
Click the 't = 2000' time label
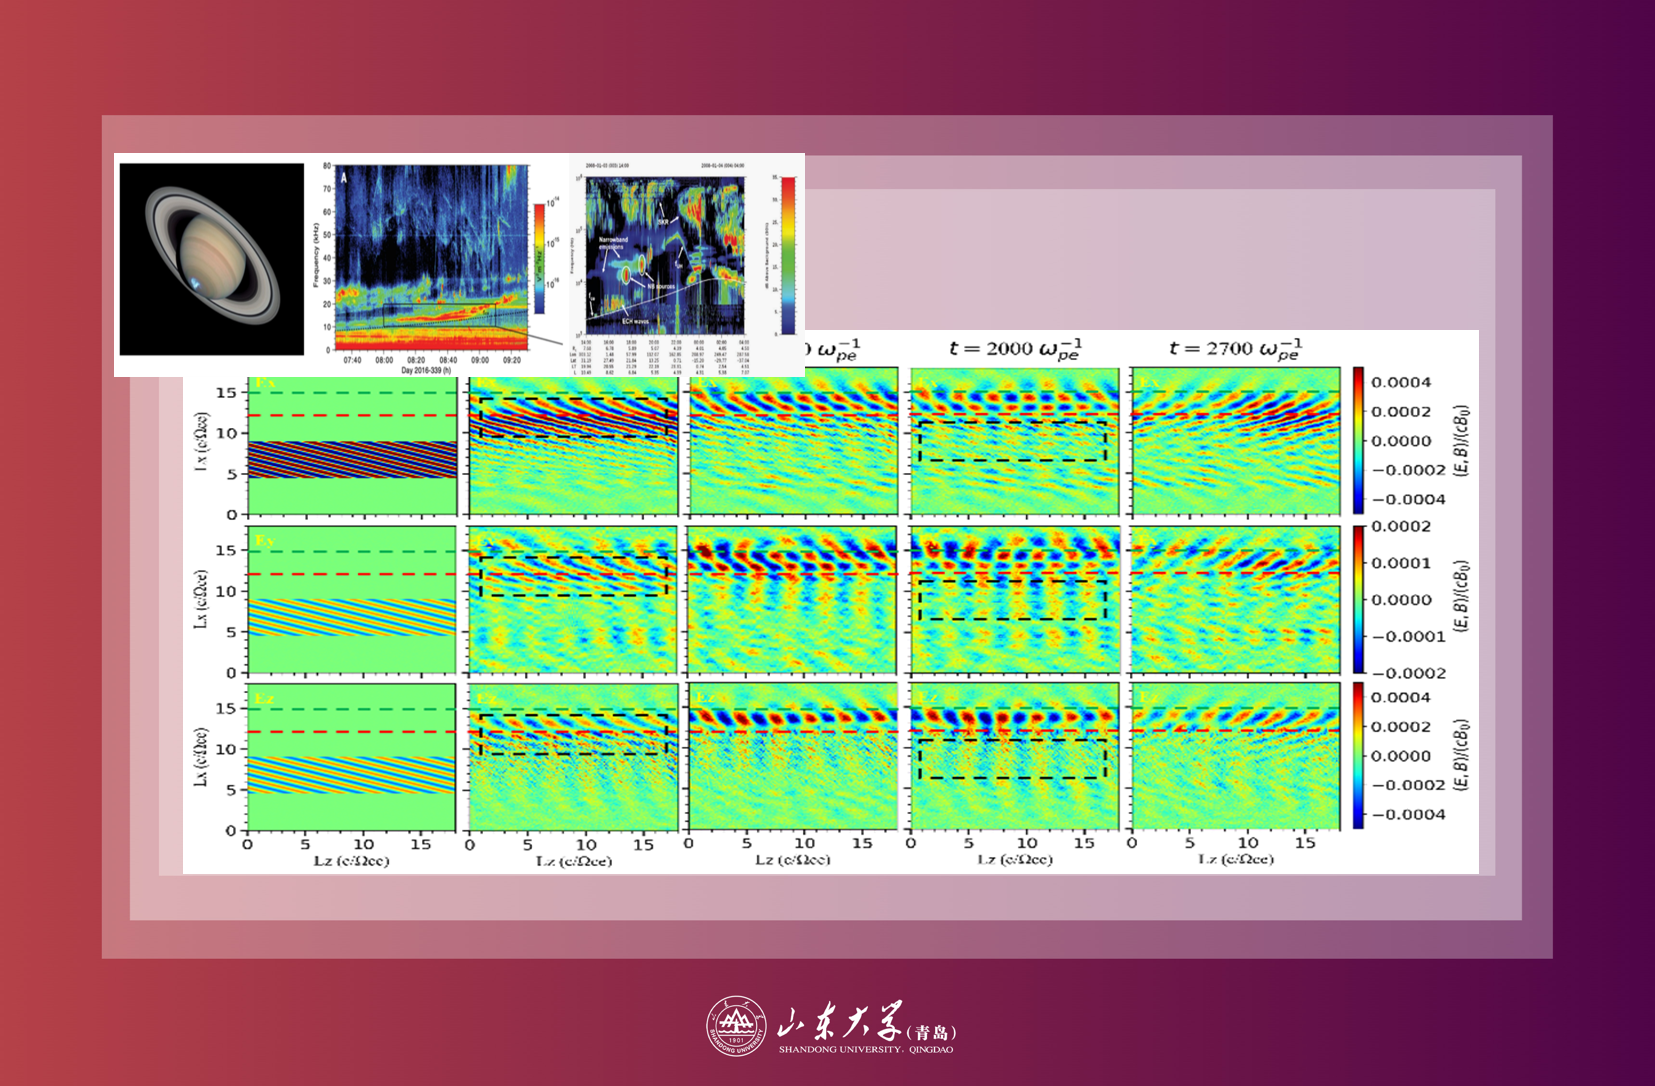tap(1014, 349)
